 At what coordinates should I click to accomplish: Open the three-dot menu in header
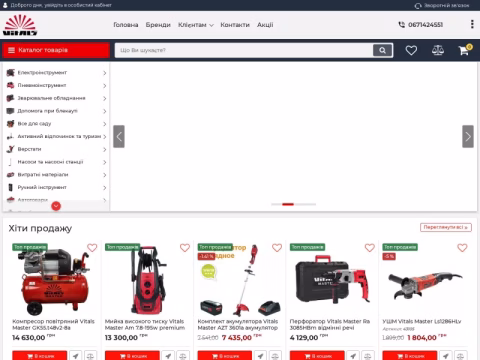(x=472, y=24)
